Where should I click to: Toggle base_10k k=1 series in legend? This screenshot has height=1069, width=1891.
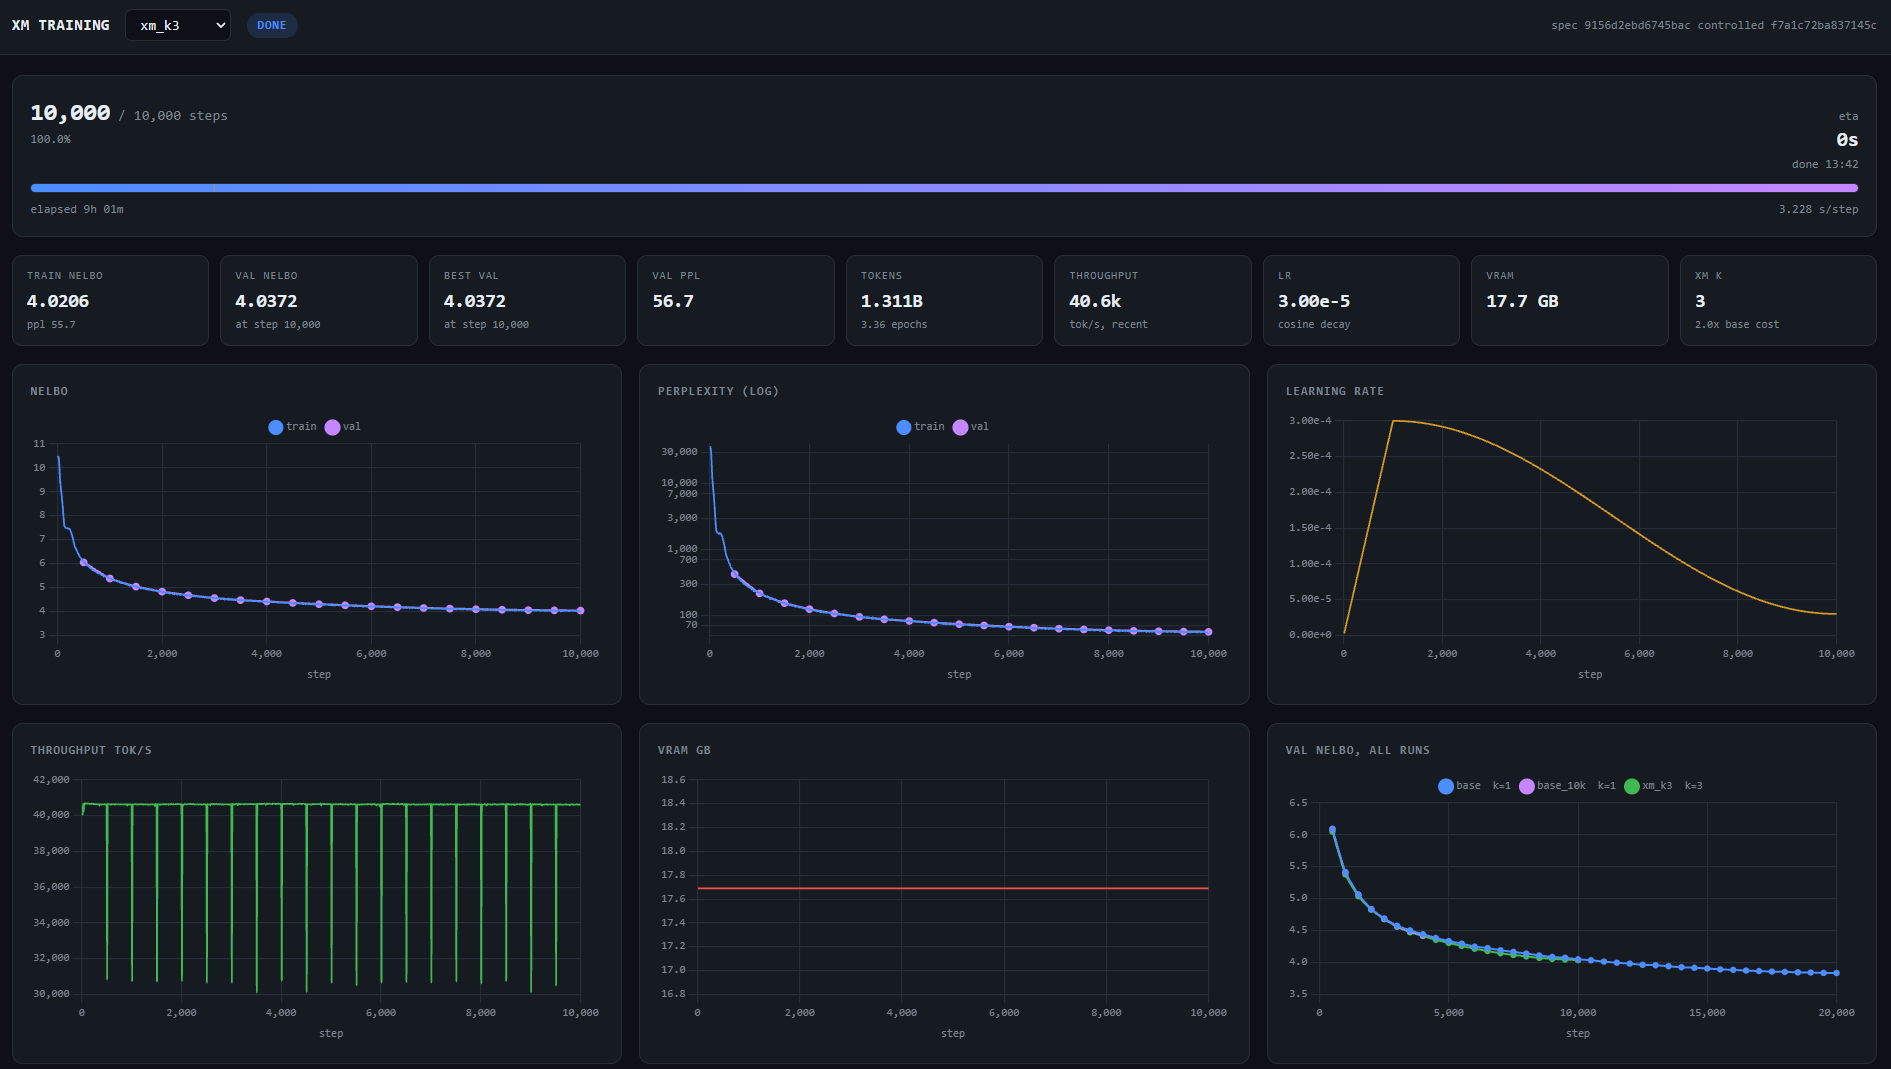click(x=1567, y=786)
